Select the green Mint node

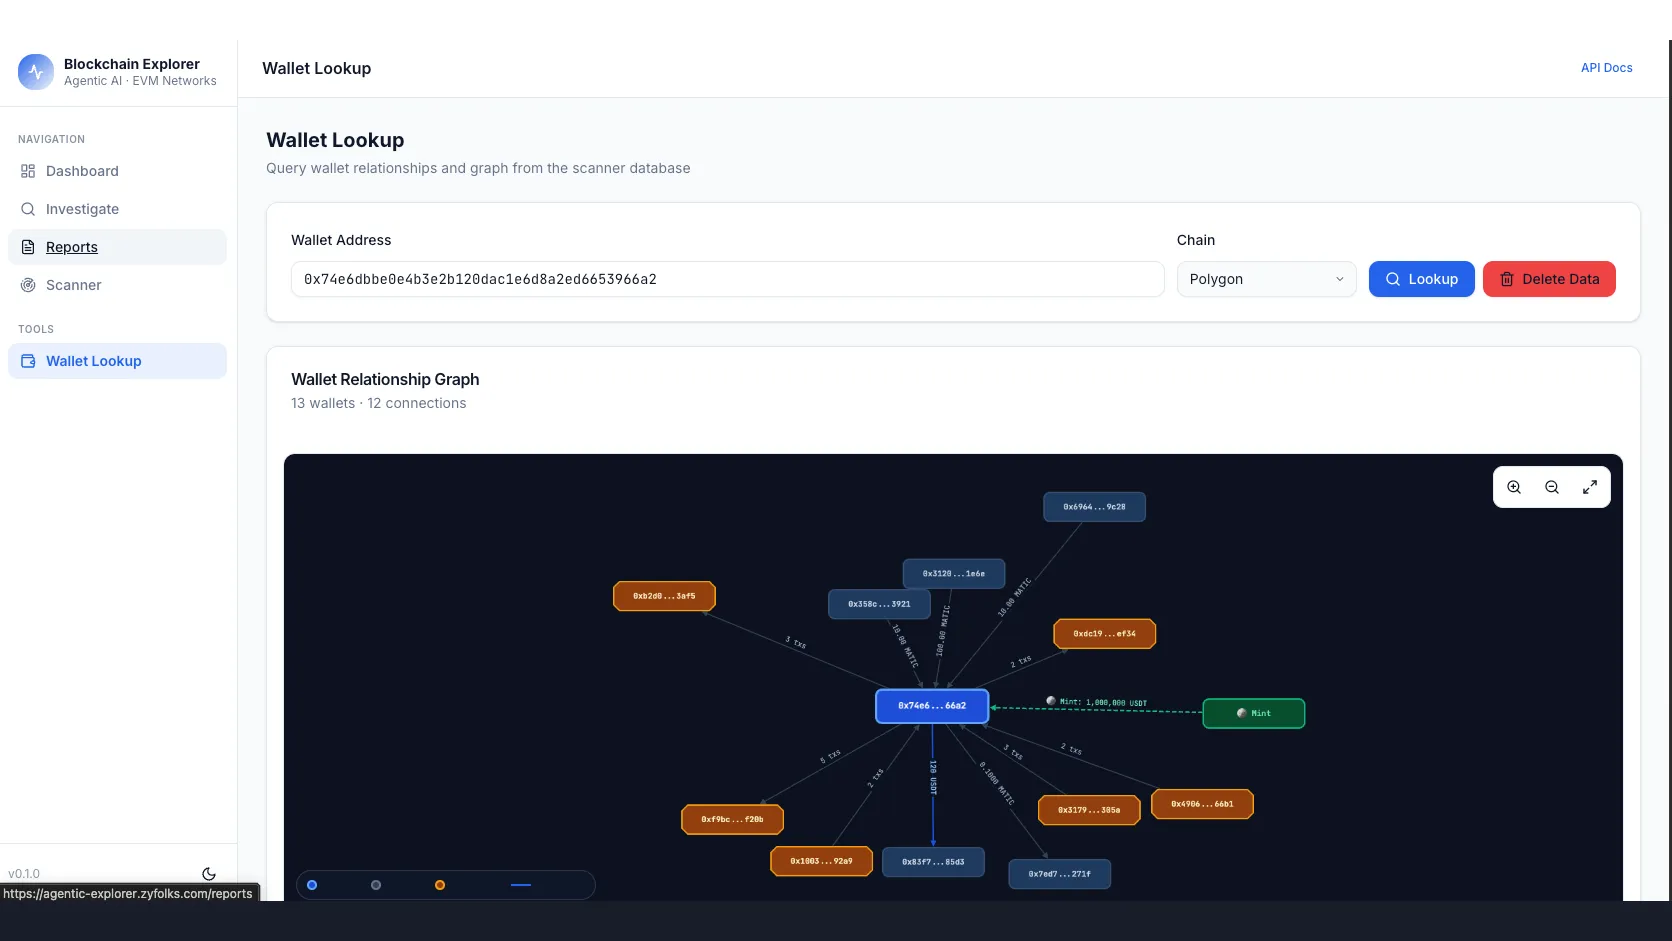coord(1254,714)
